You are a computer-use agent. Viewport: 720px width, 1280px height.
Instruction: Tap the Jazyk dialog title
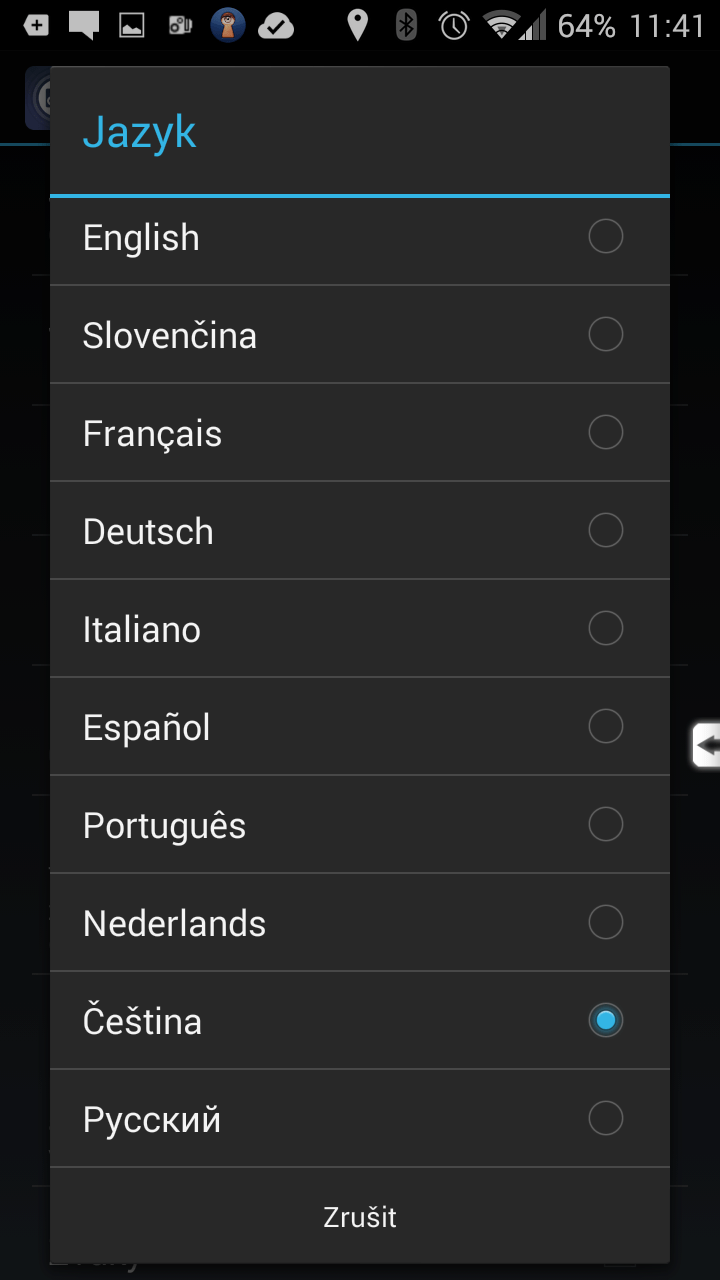pyautogui.click(x=139, y=132)
